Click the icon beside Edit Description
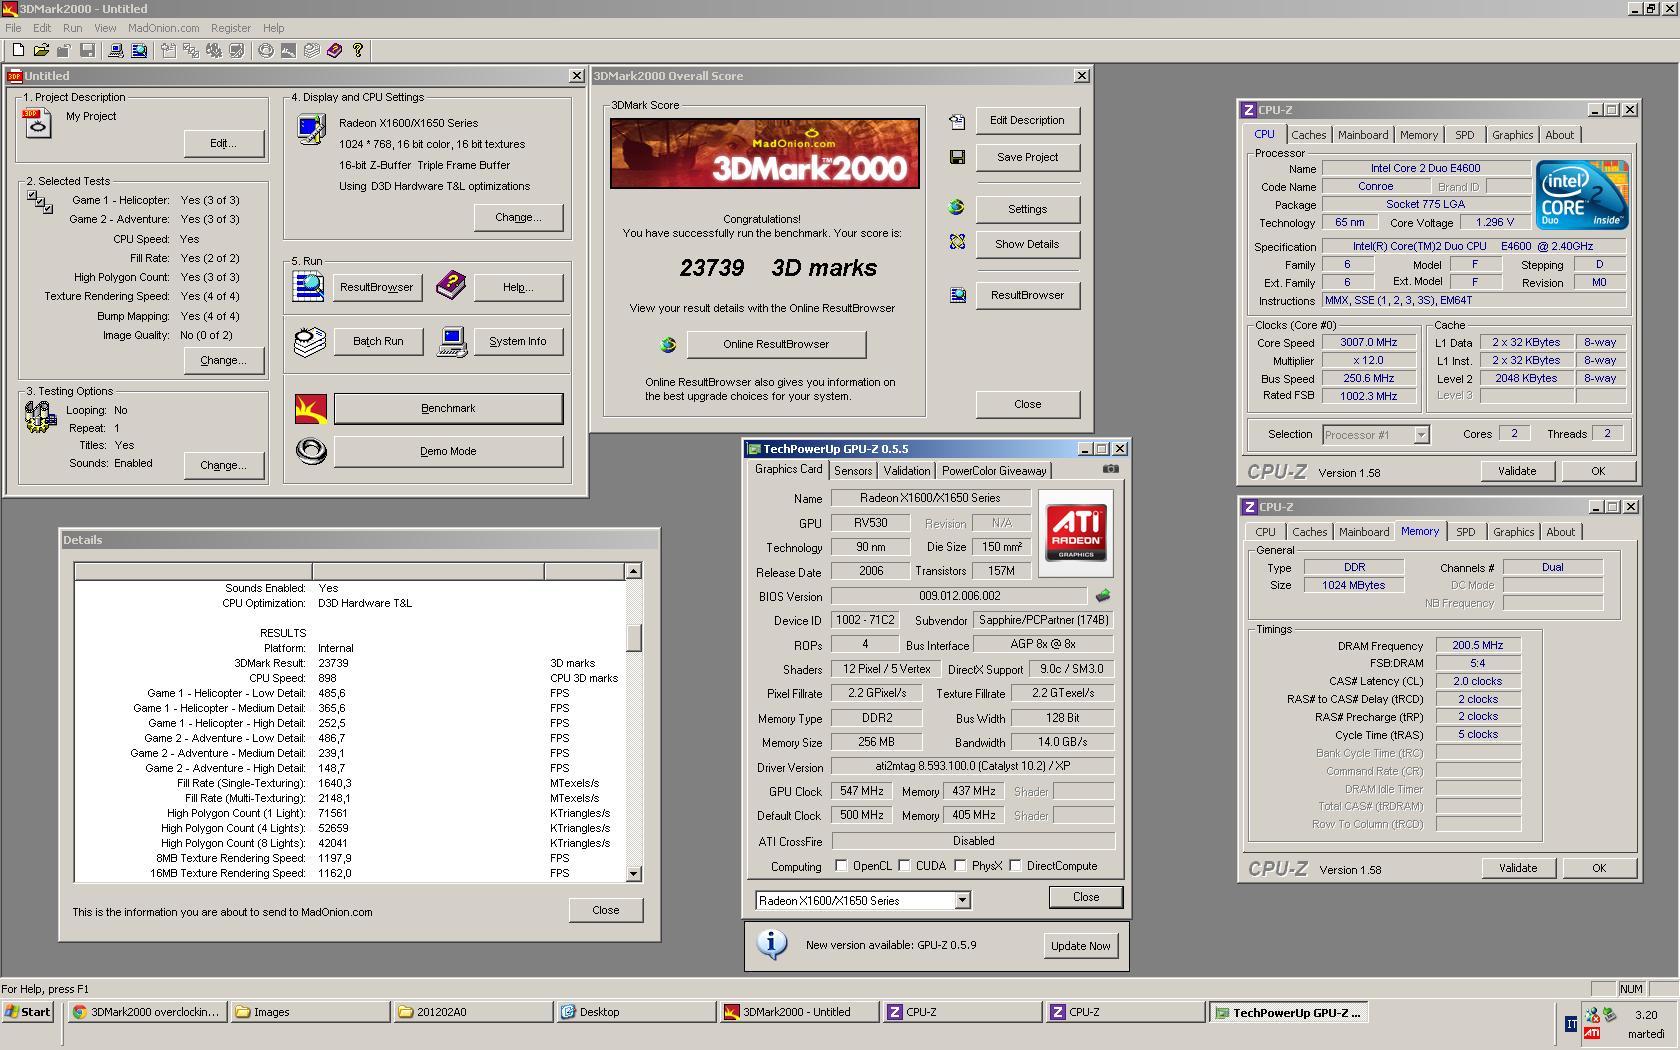Image resolution: width=1680 pixels, height=1050 pixels. tap(957, 121)
